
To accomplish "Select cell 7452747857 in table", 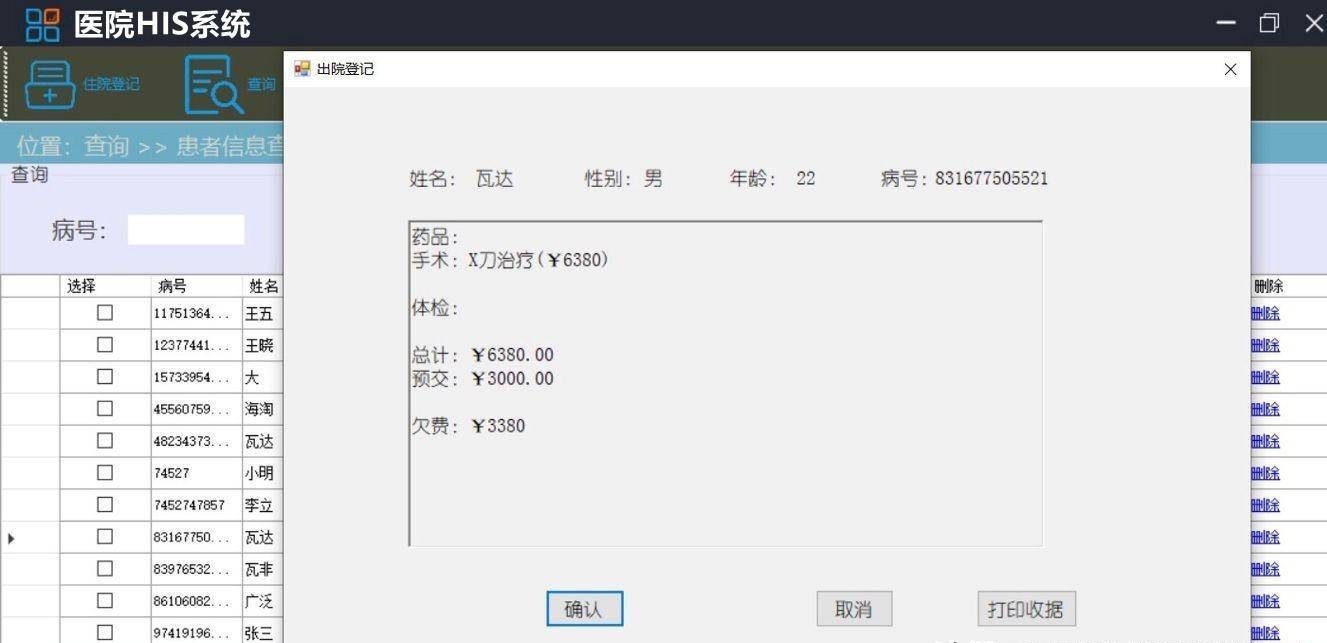I will [x=196, y=506].
